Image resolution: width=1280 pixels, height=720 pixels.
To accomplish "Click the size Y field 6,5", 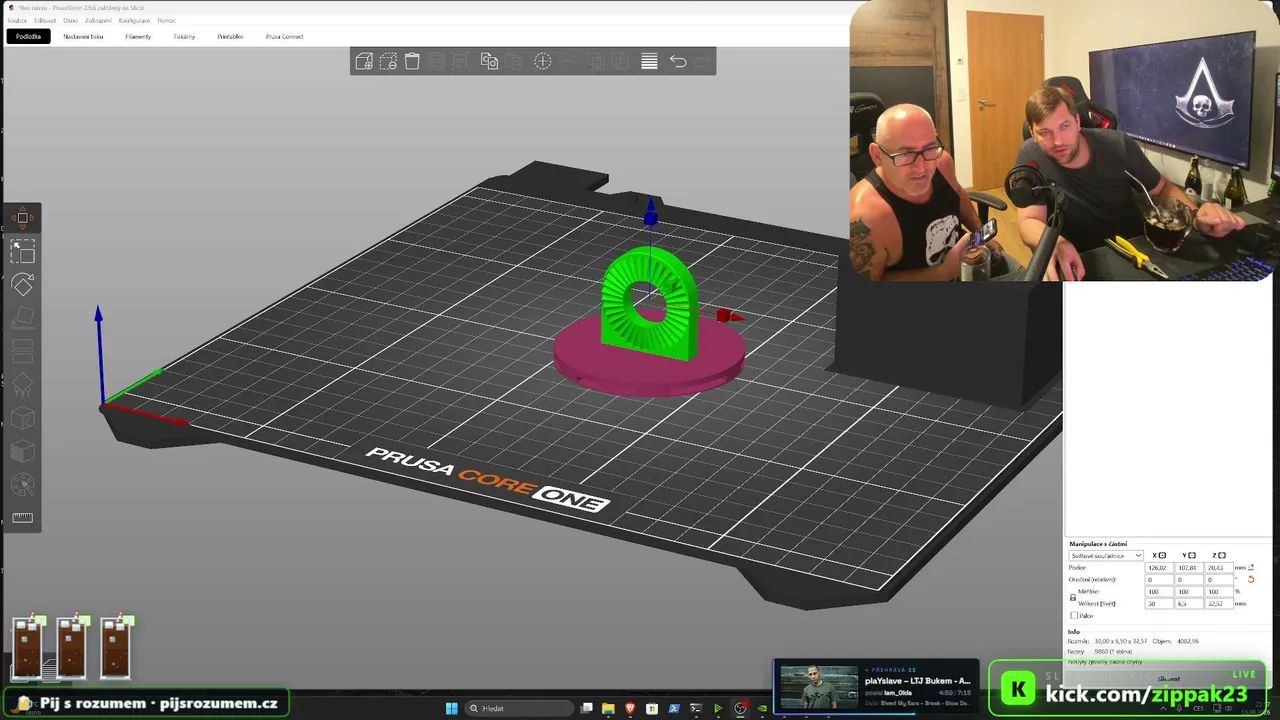I will (x=1188, y=604).
